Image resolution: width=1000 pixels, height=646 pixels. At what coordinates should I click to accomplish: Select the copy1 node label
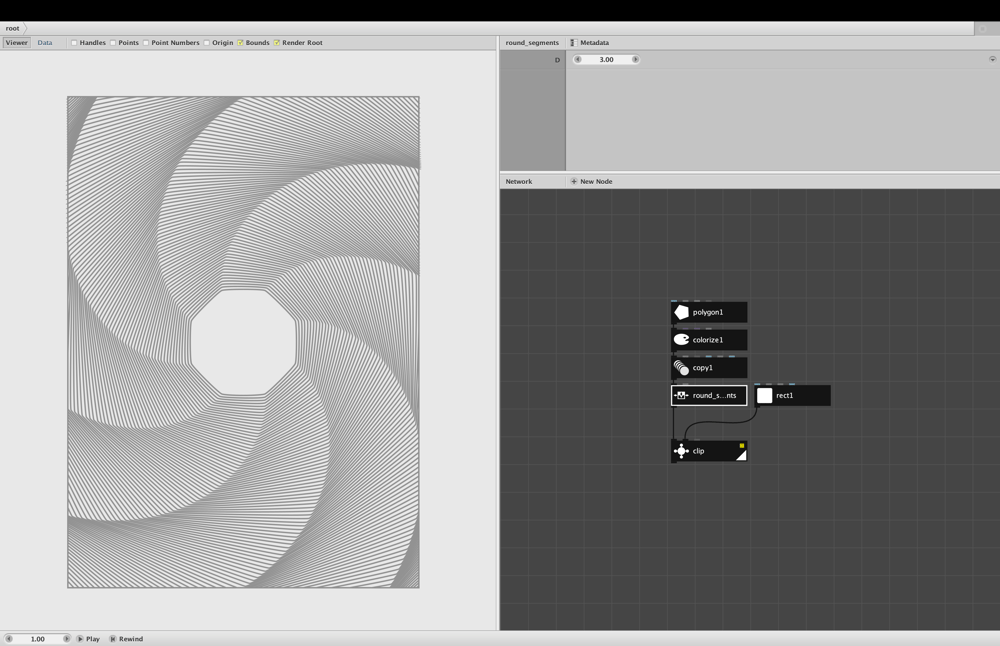[x=703, y=367]
